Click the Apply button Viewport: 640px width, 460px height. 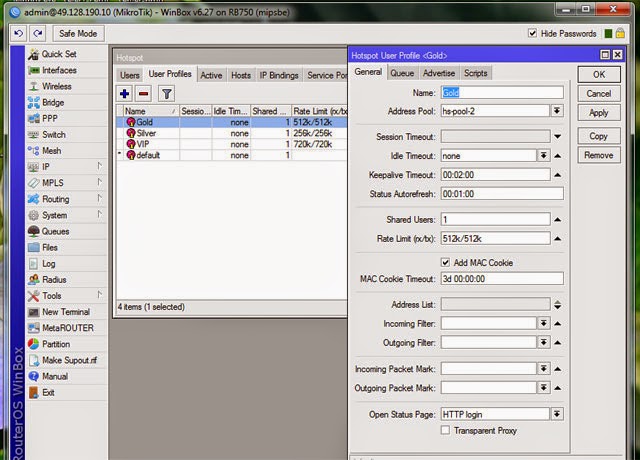click(599, 113)
